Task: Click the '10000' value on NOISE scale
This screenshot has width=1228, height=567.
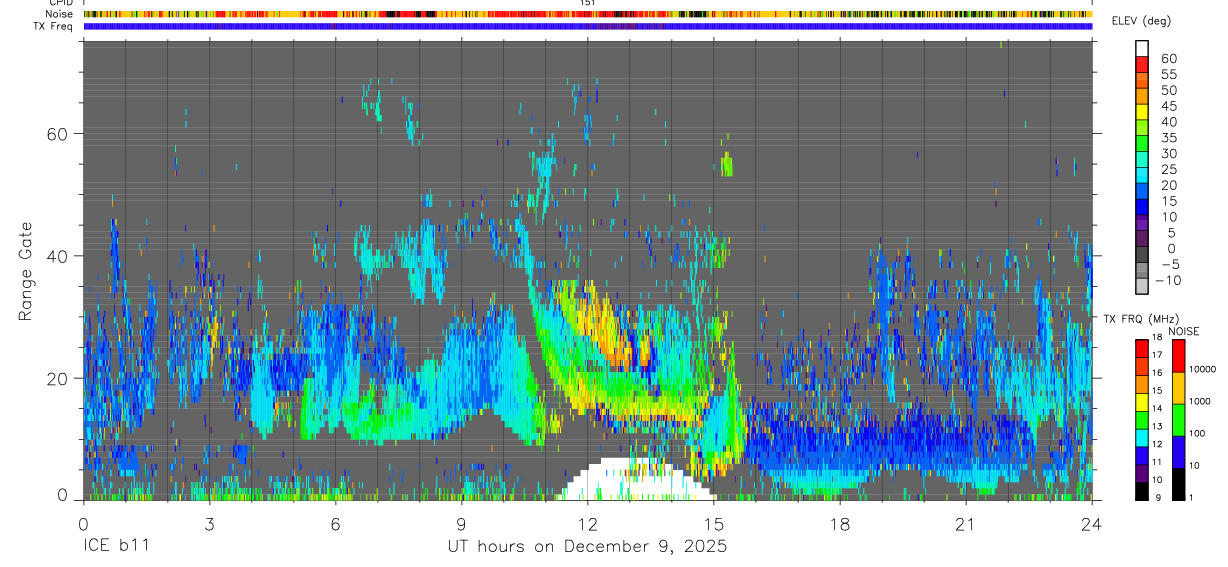Action: click(1202, 369)
